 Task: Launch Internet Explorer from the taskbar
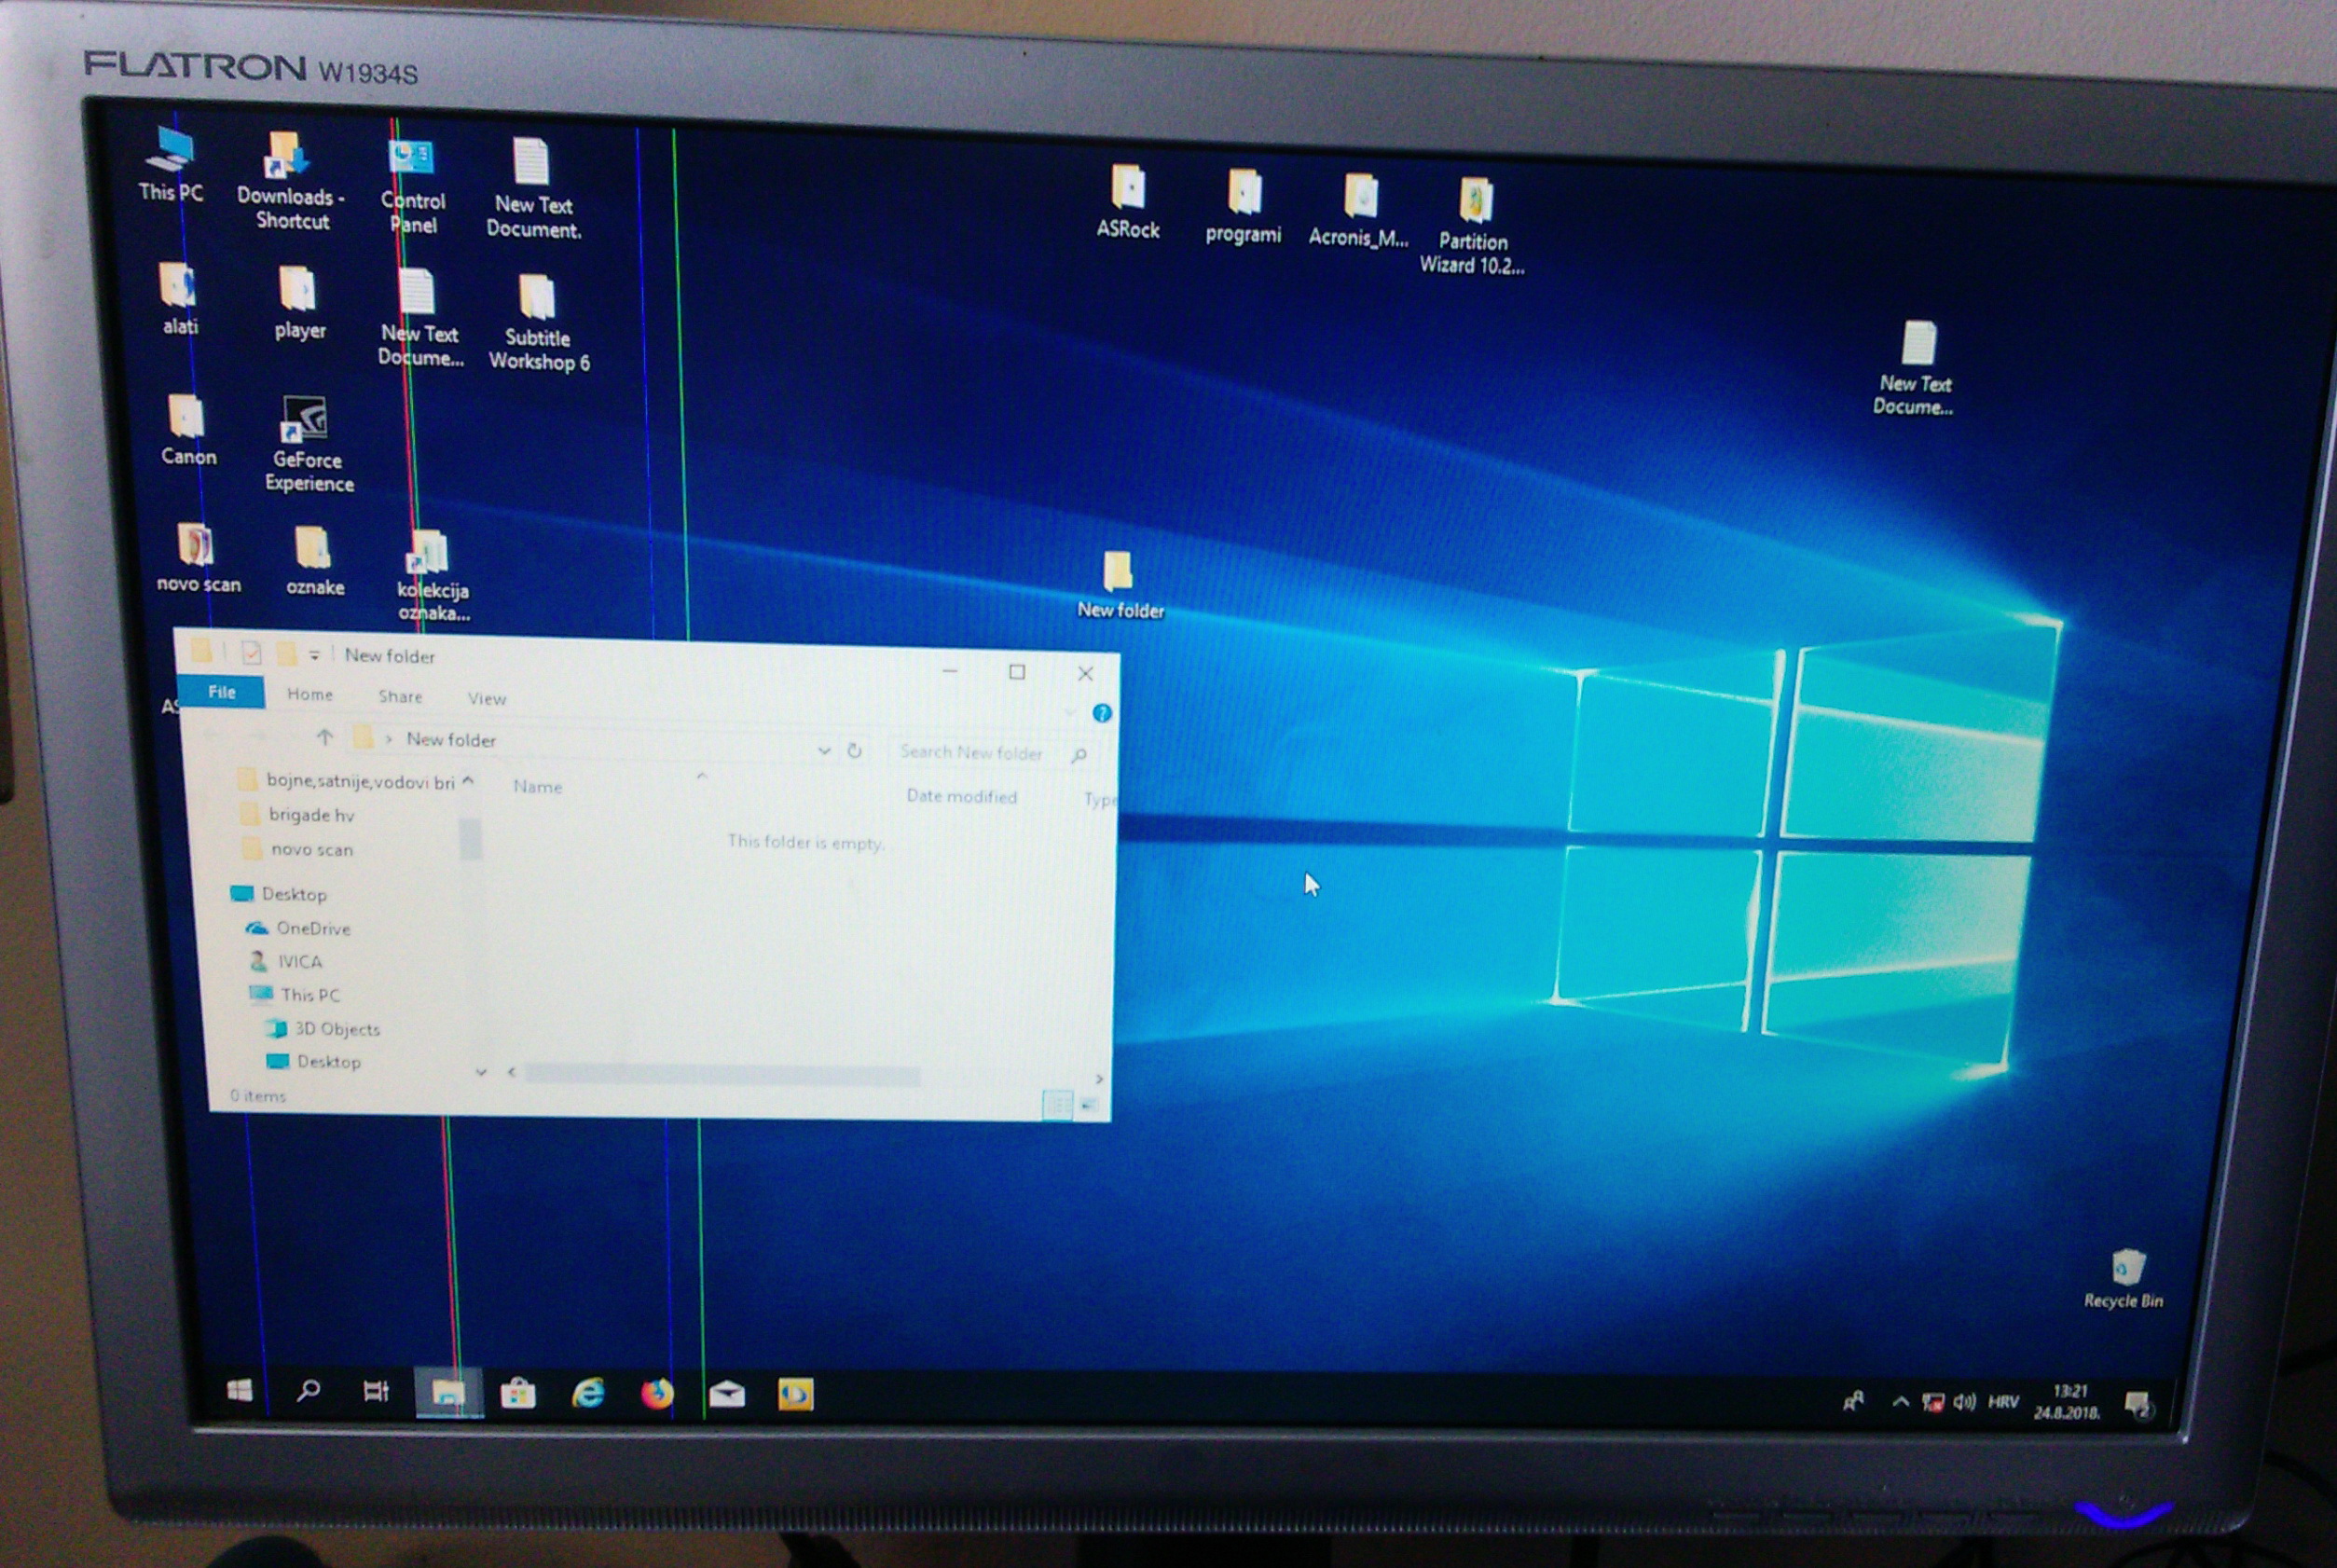click(588, 1393)
